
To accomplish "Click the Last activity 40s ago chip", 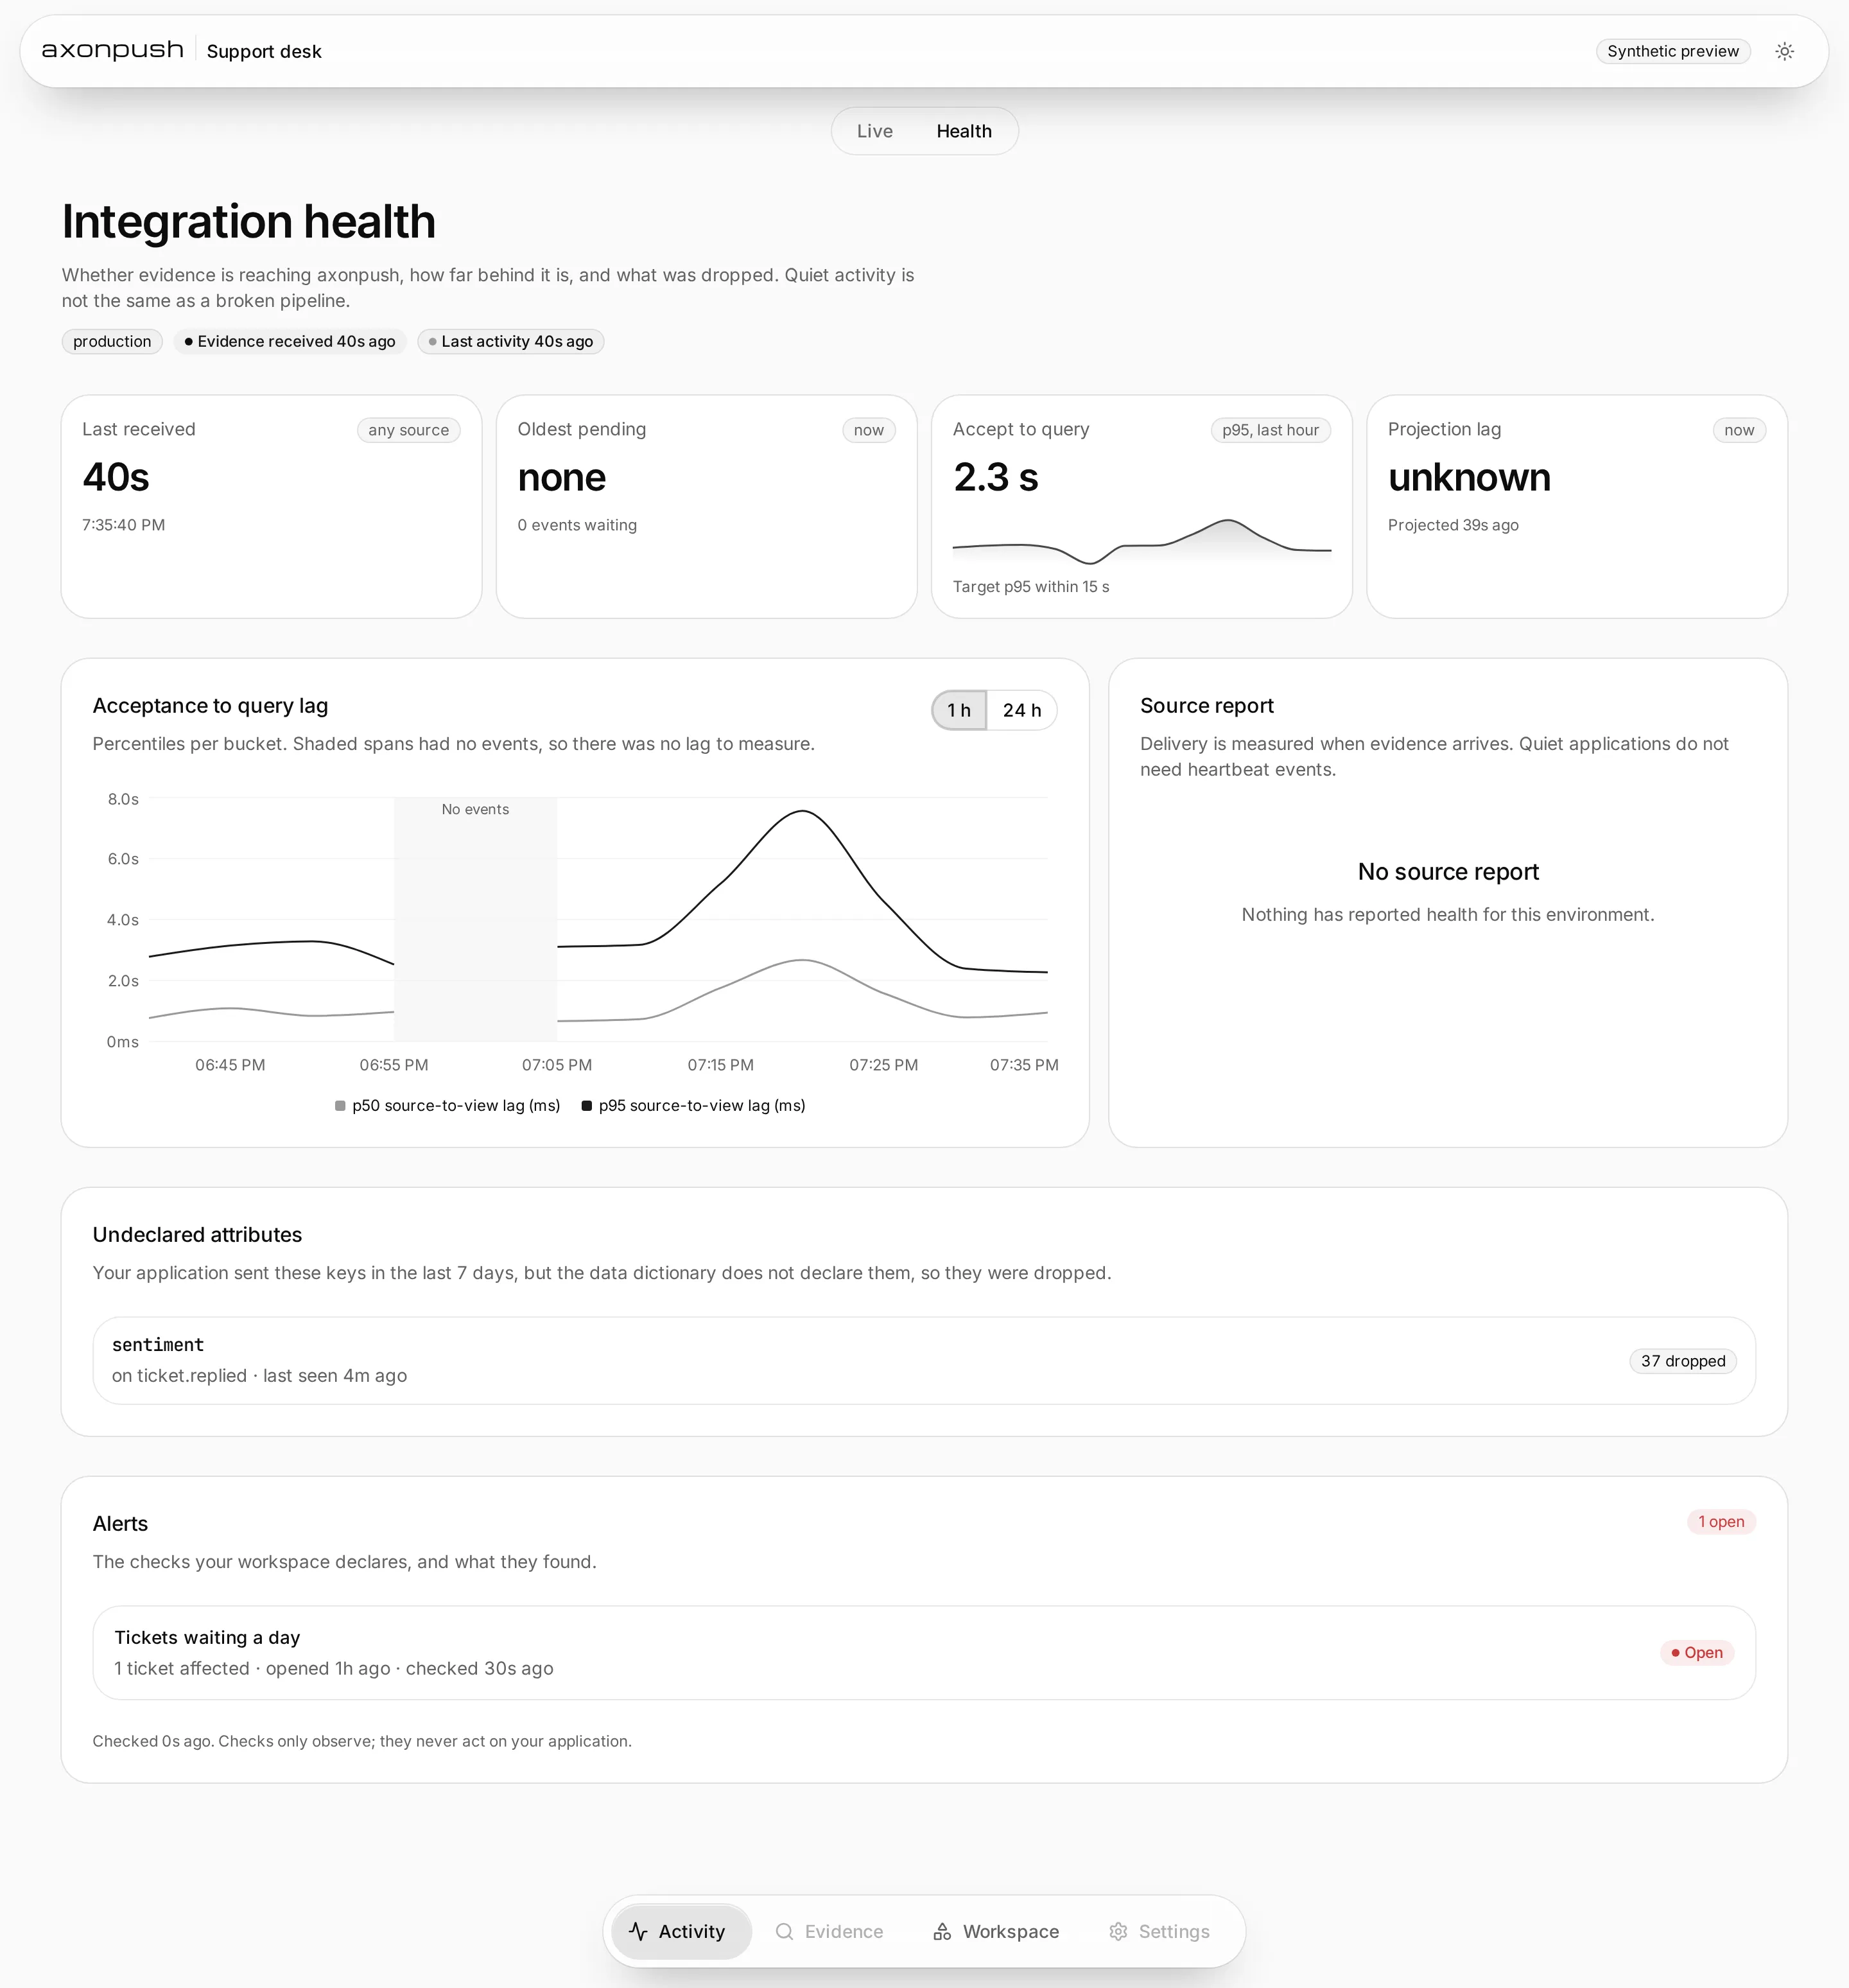I will [x=511, y=341].
